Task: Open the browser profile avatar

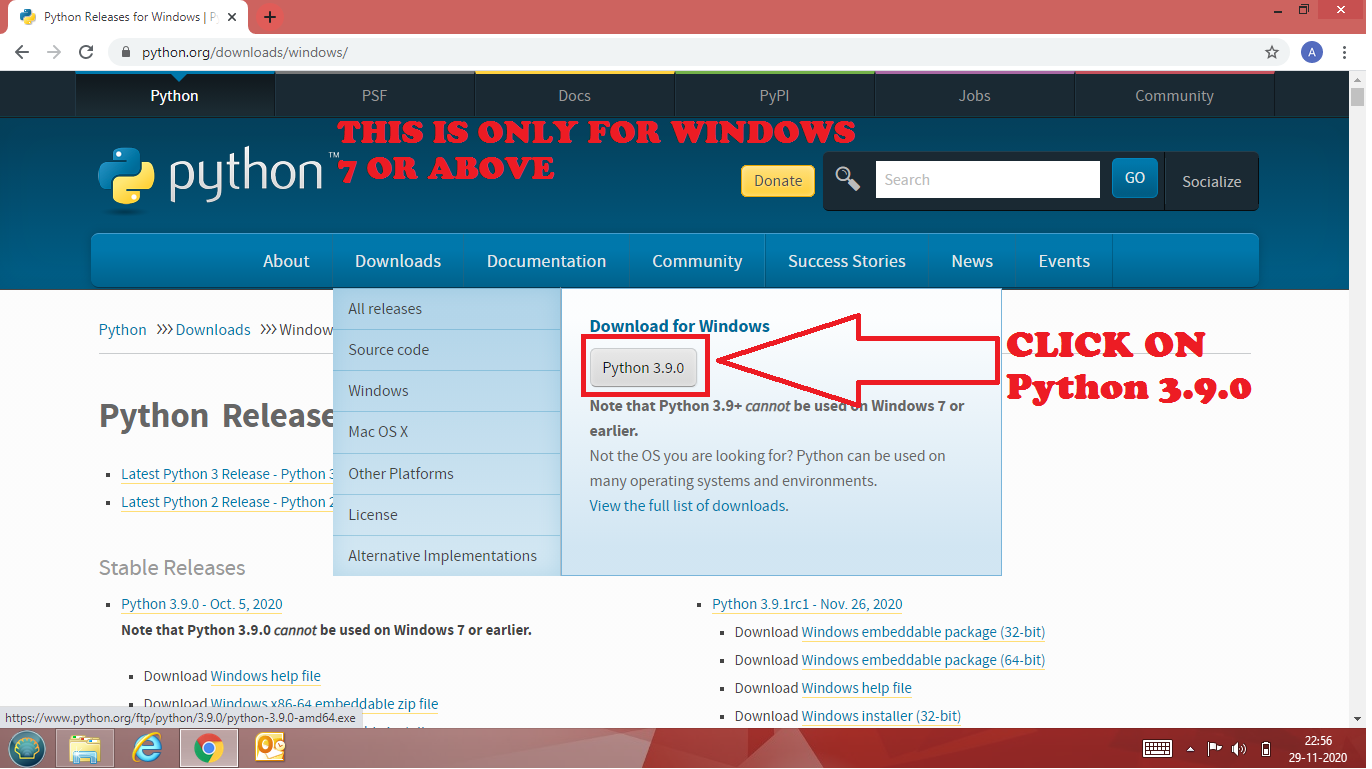Action: pos(1311,52)
